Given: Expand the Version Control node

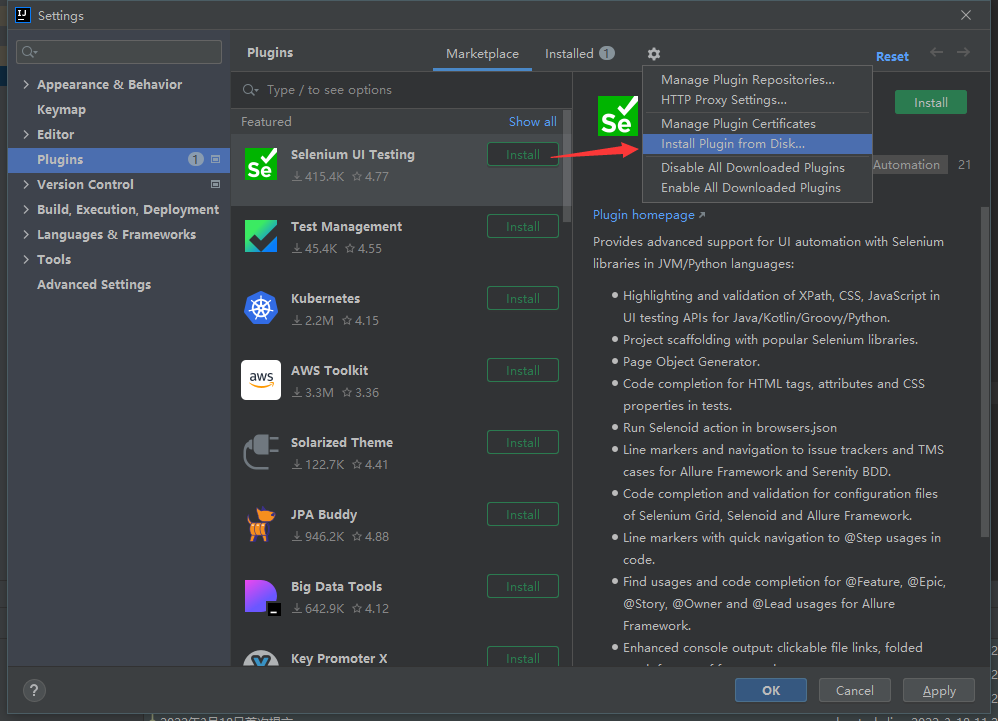Looking at the screenshot, I should 26,184.
